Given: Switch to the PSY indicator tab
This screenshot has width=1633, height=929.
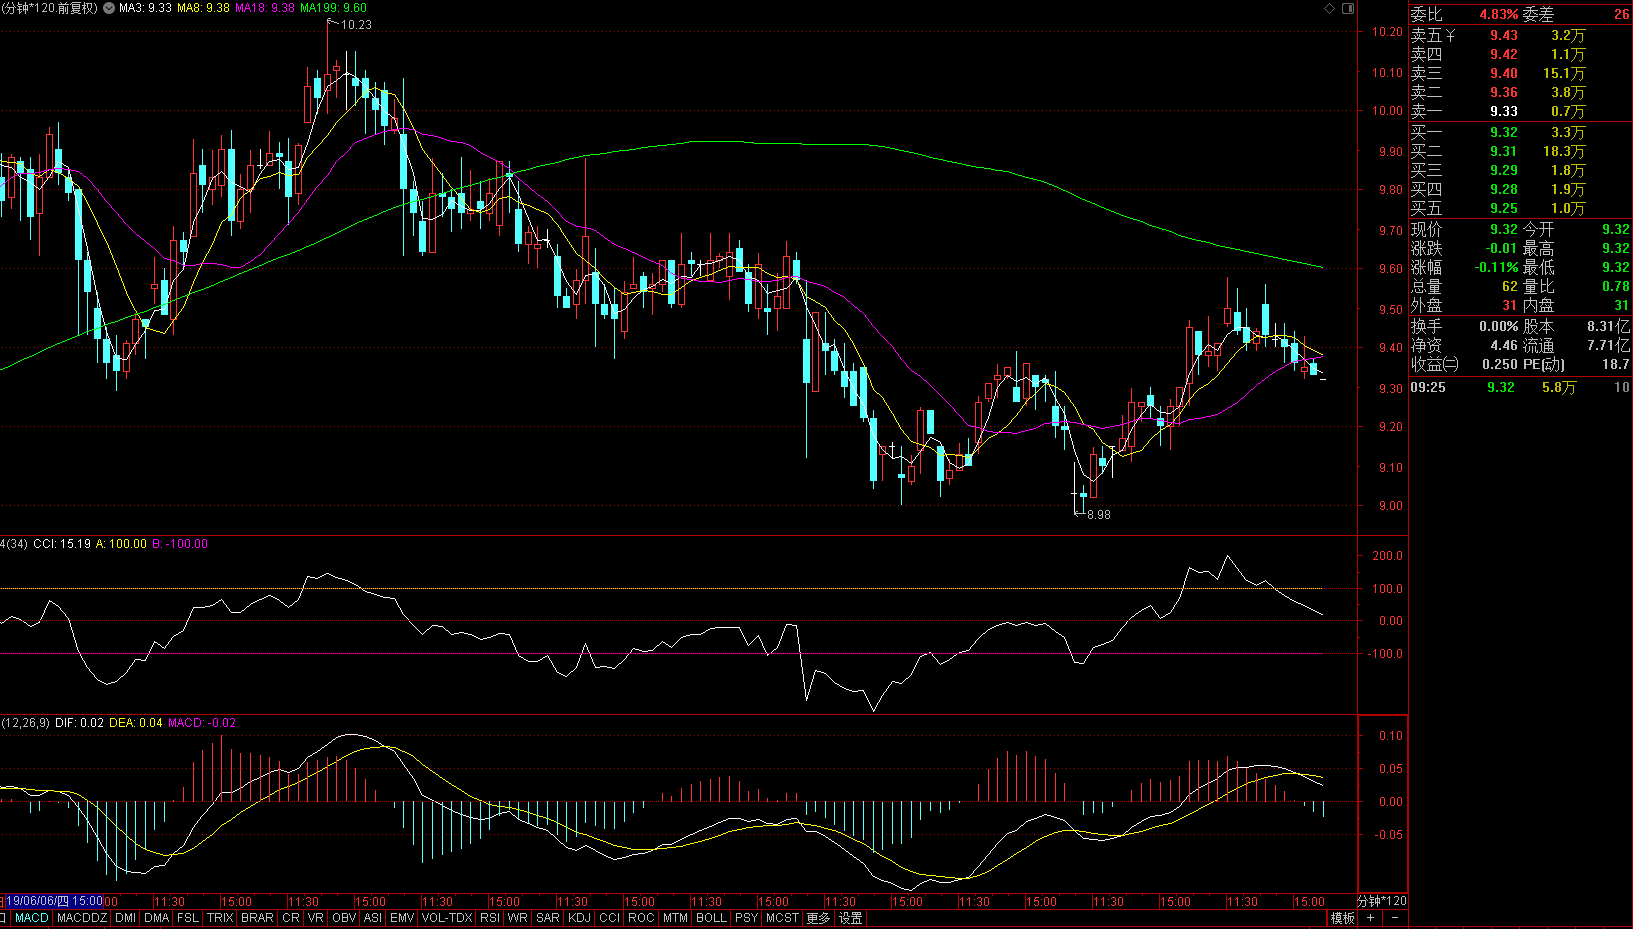Looking at the screenshot, I should pos(746,918).
